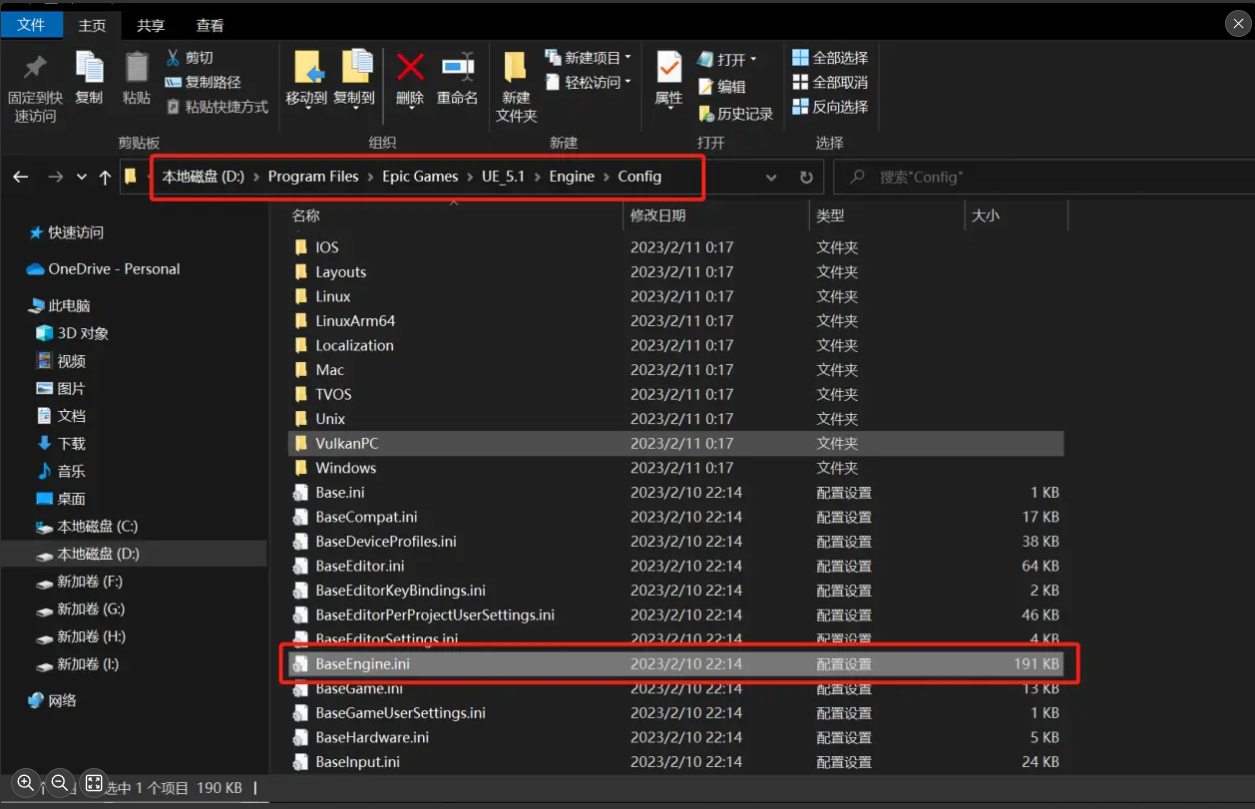Open the Share ribbon tab
Viewport: 1255px width, 809px height.
point(151,26)
